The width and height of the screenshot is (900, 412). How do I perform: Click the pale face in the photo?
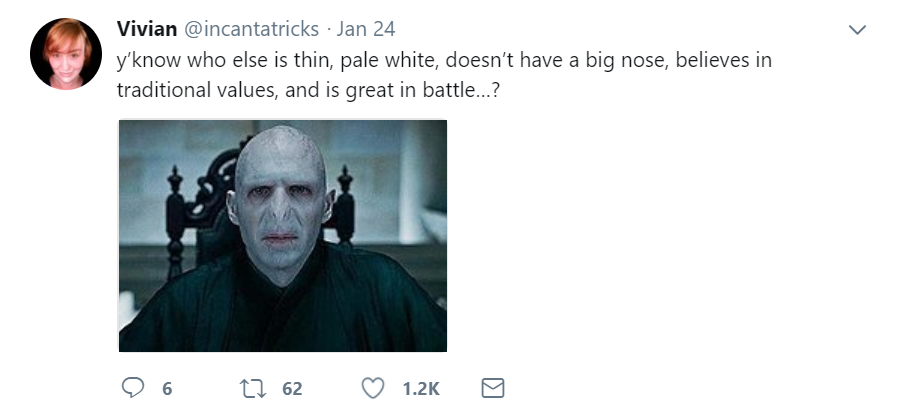click(x=280, y=204)
